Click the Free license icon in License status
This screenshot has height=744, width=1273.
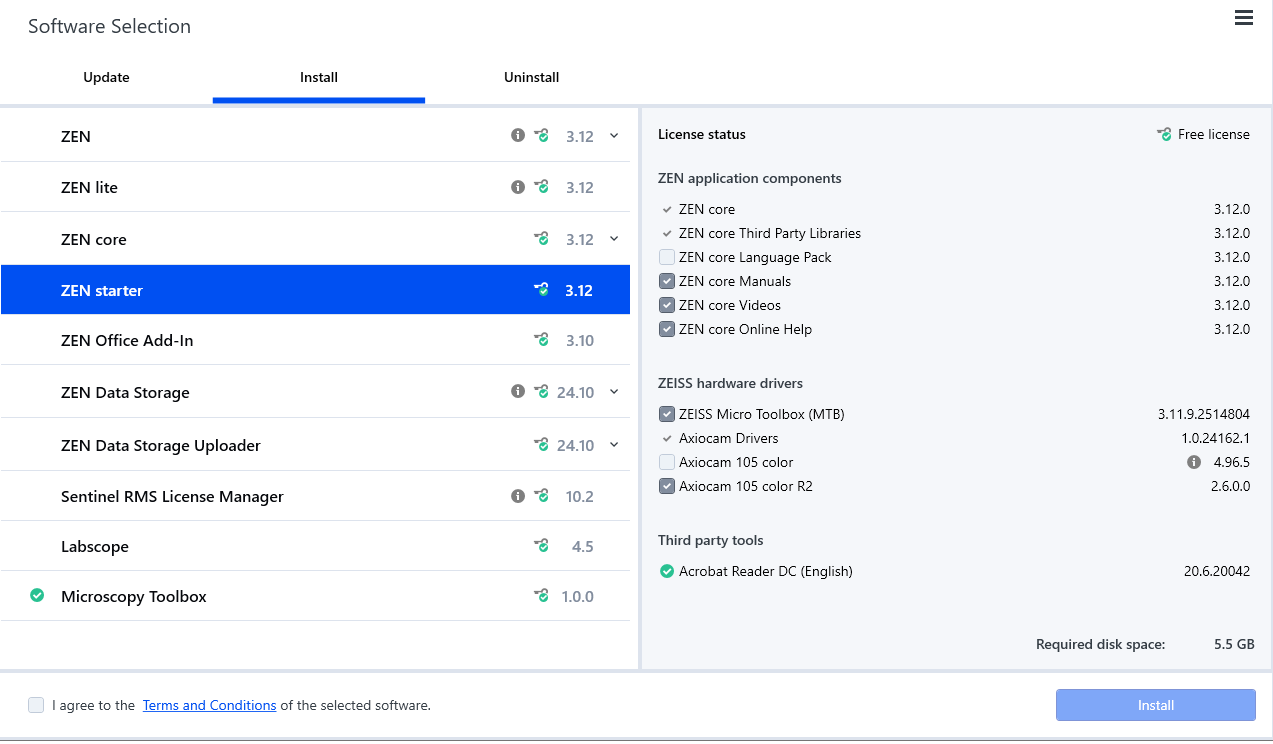tap(1163, 133)
